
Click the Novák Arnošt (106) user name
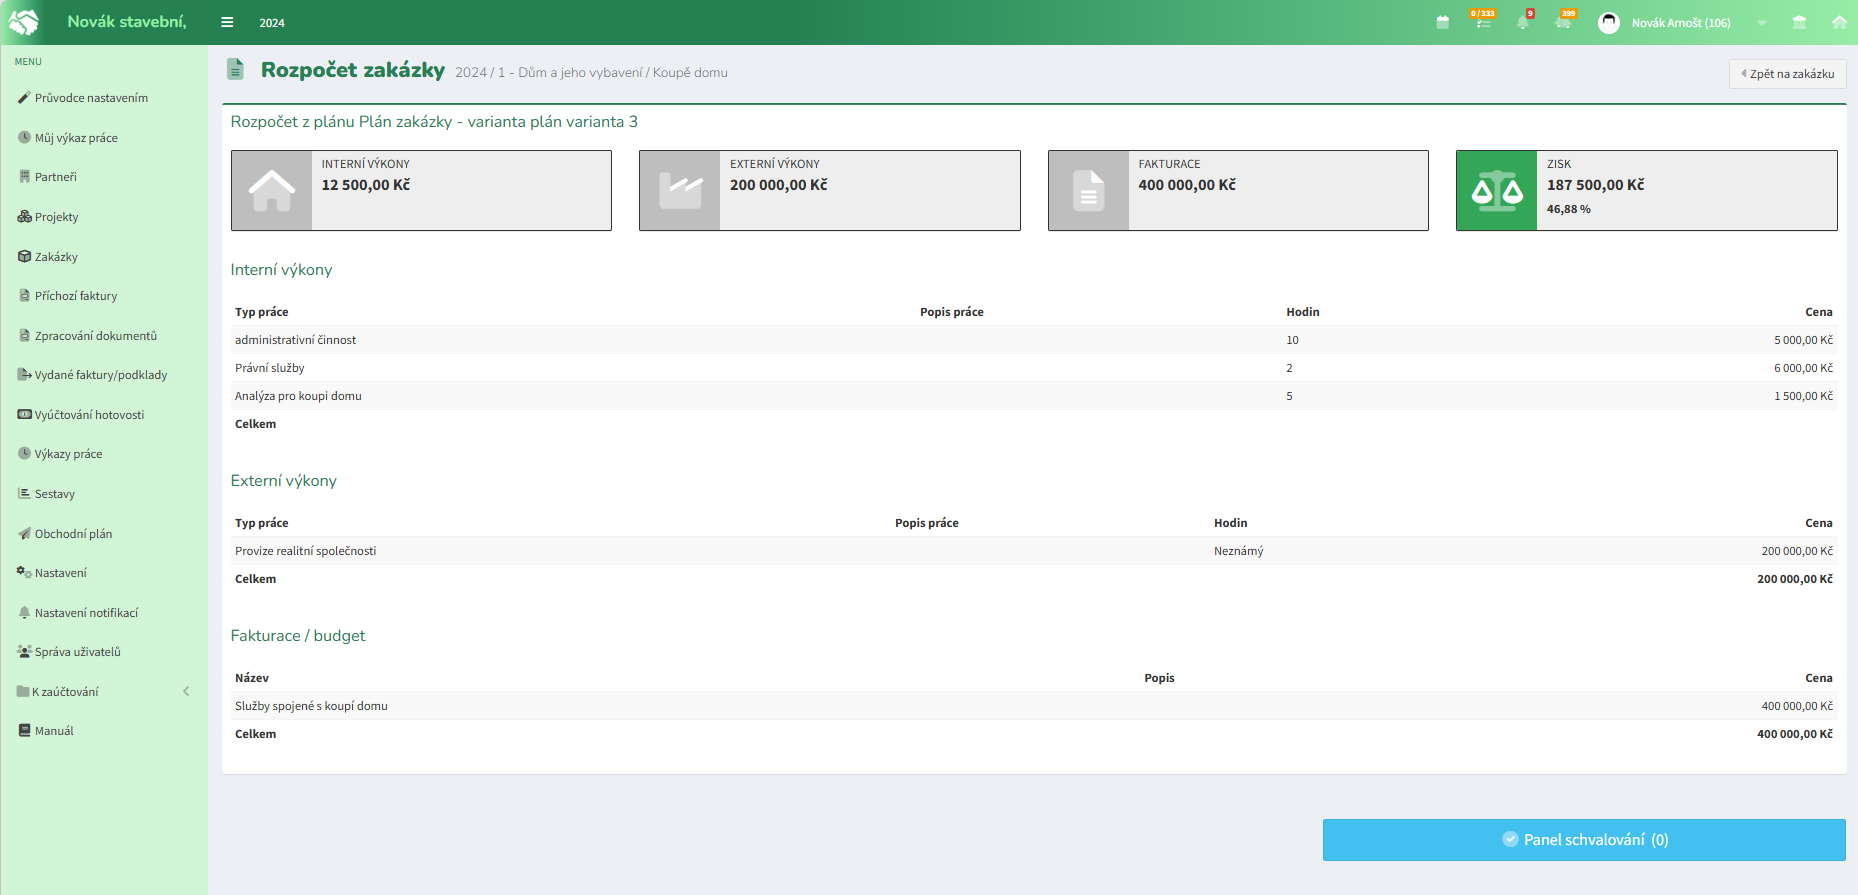pyautogui.click(x=1681, y=23)
